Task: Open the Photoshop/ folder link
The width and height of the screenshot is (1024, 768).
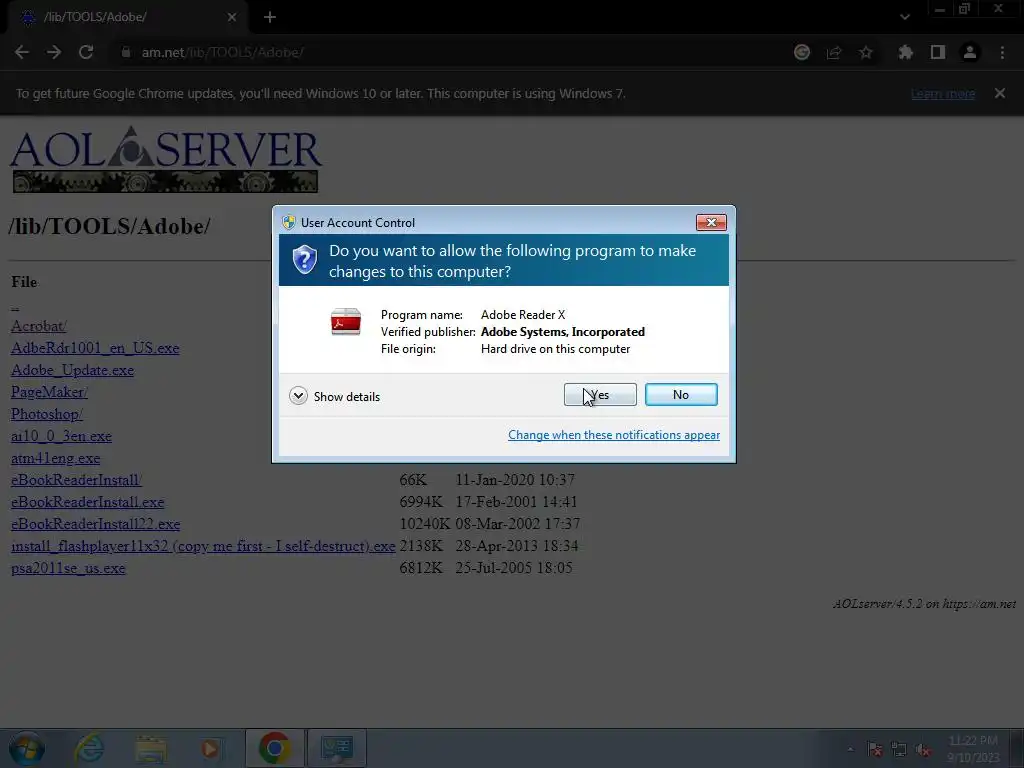Action: point(47,414)
